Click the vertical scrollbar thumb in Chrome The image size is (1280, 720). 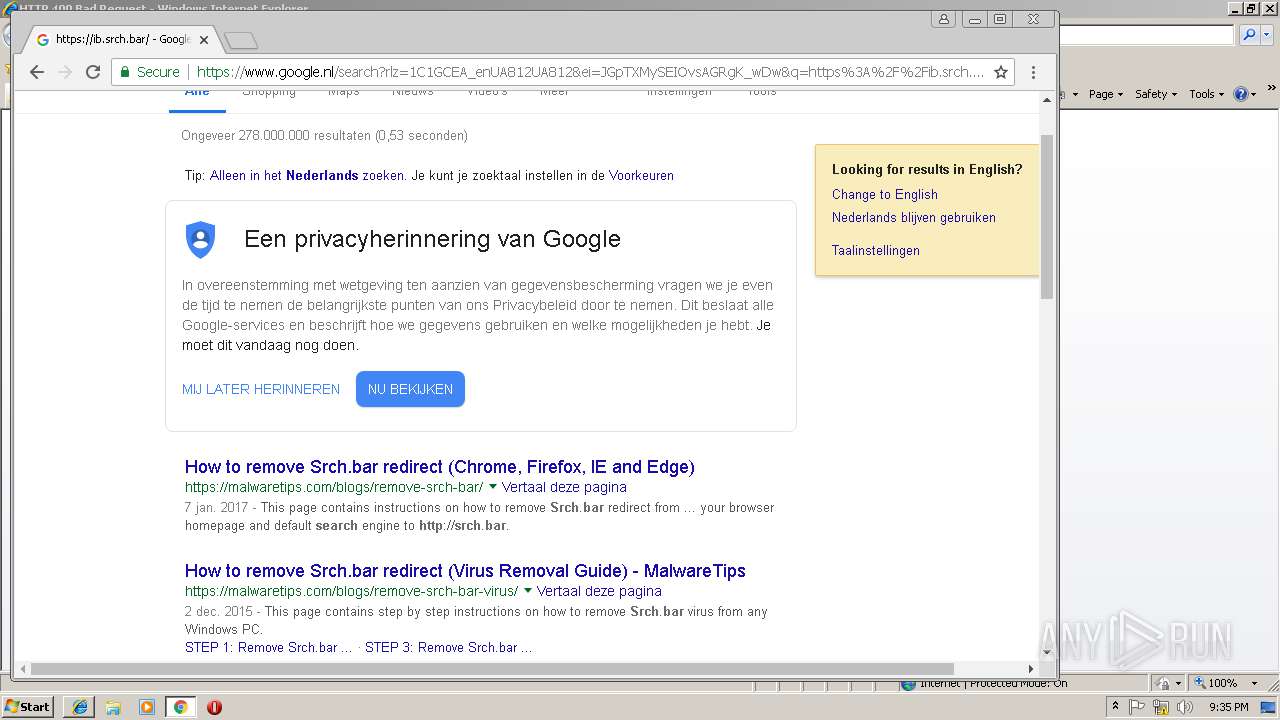[1047, 216]
